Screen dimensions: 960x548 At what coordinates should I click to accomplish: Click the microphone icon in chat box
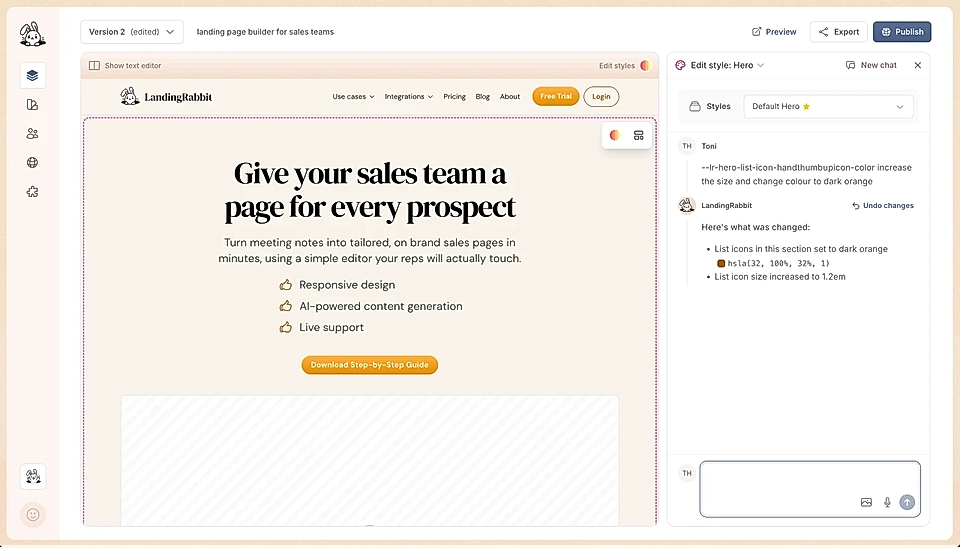tap(887, 502)
